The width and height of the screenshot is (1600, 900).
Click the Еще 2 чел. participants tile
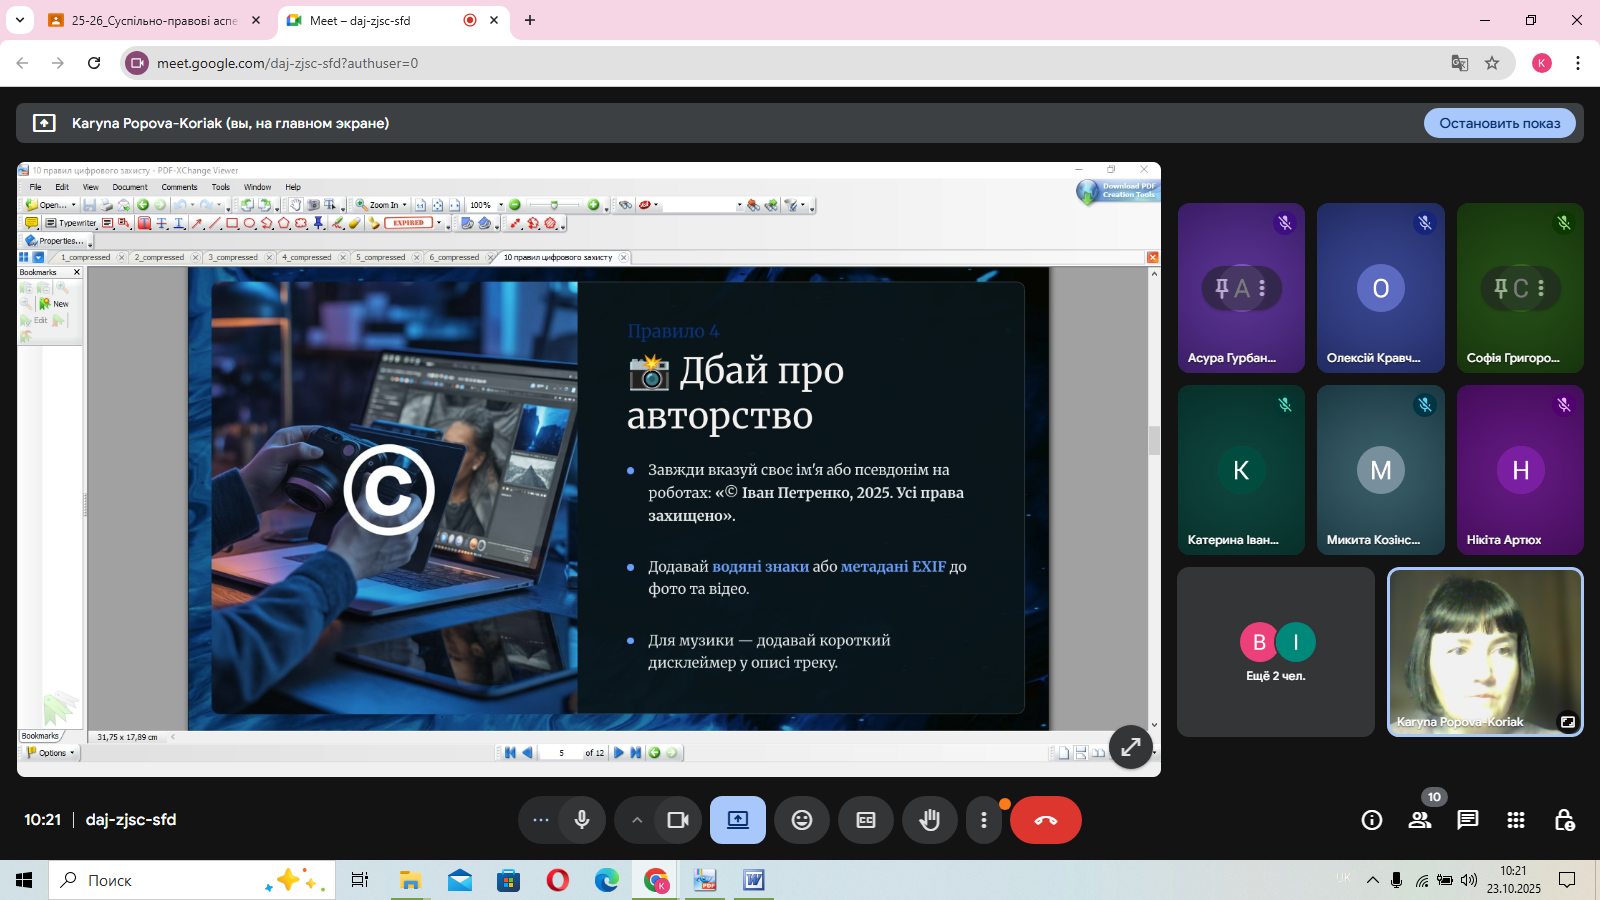click(x=1276, y=652)
